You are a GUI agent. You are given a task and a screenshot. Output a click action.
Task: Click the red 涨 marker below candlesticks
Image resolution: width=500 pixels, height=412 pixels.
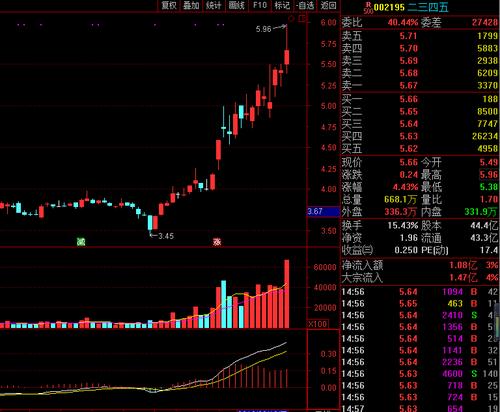point(217,242)
